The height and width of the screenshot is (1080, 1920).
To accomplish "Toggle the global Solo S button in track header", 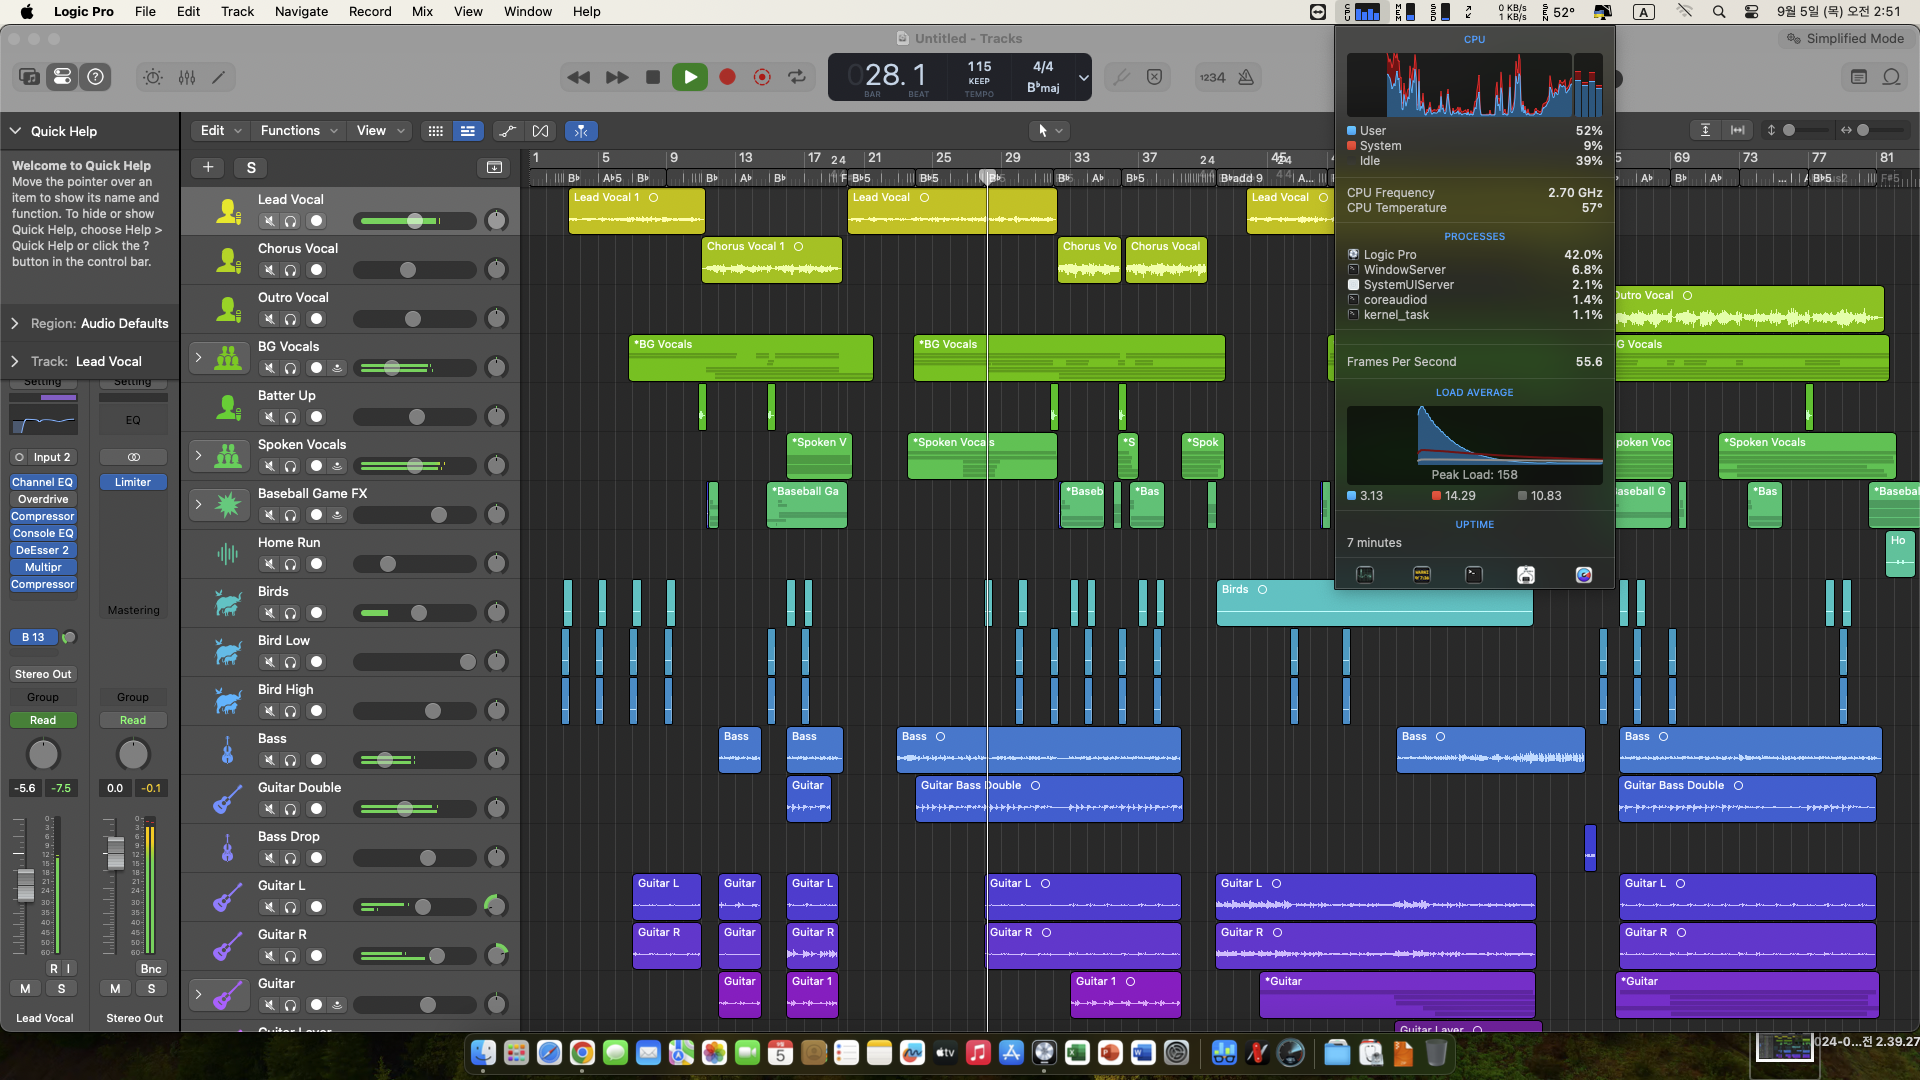I will point(251,167).
